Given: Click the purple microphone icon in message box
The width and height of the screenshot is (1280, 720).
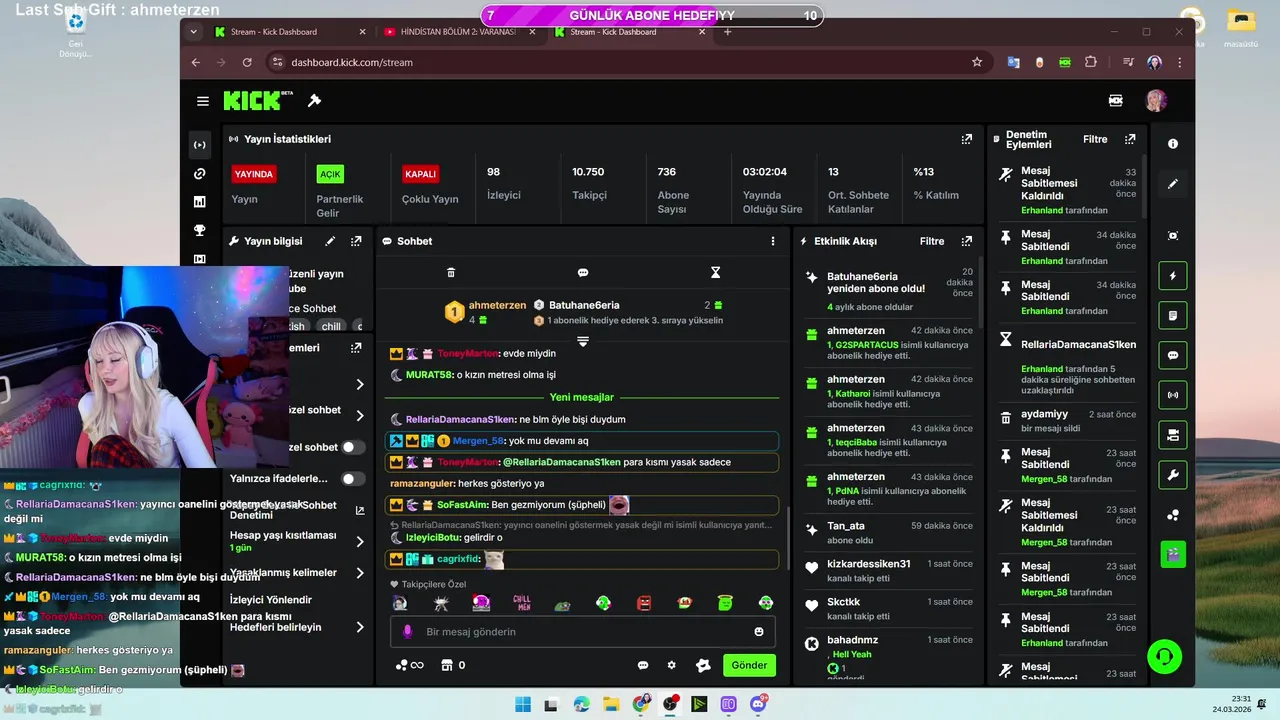Looking at the screenshot, I should click(407, 632).
